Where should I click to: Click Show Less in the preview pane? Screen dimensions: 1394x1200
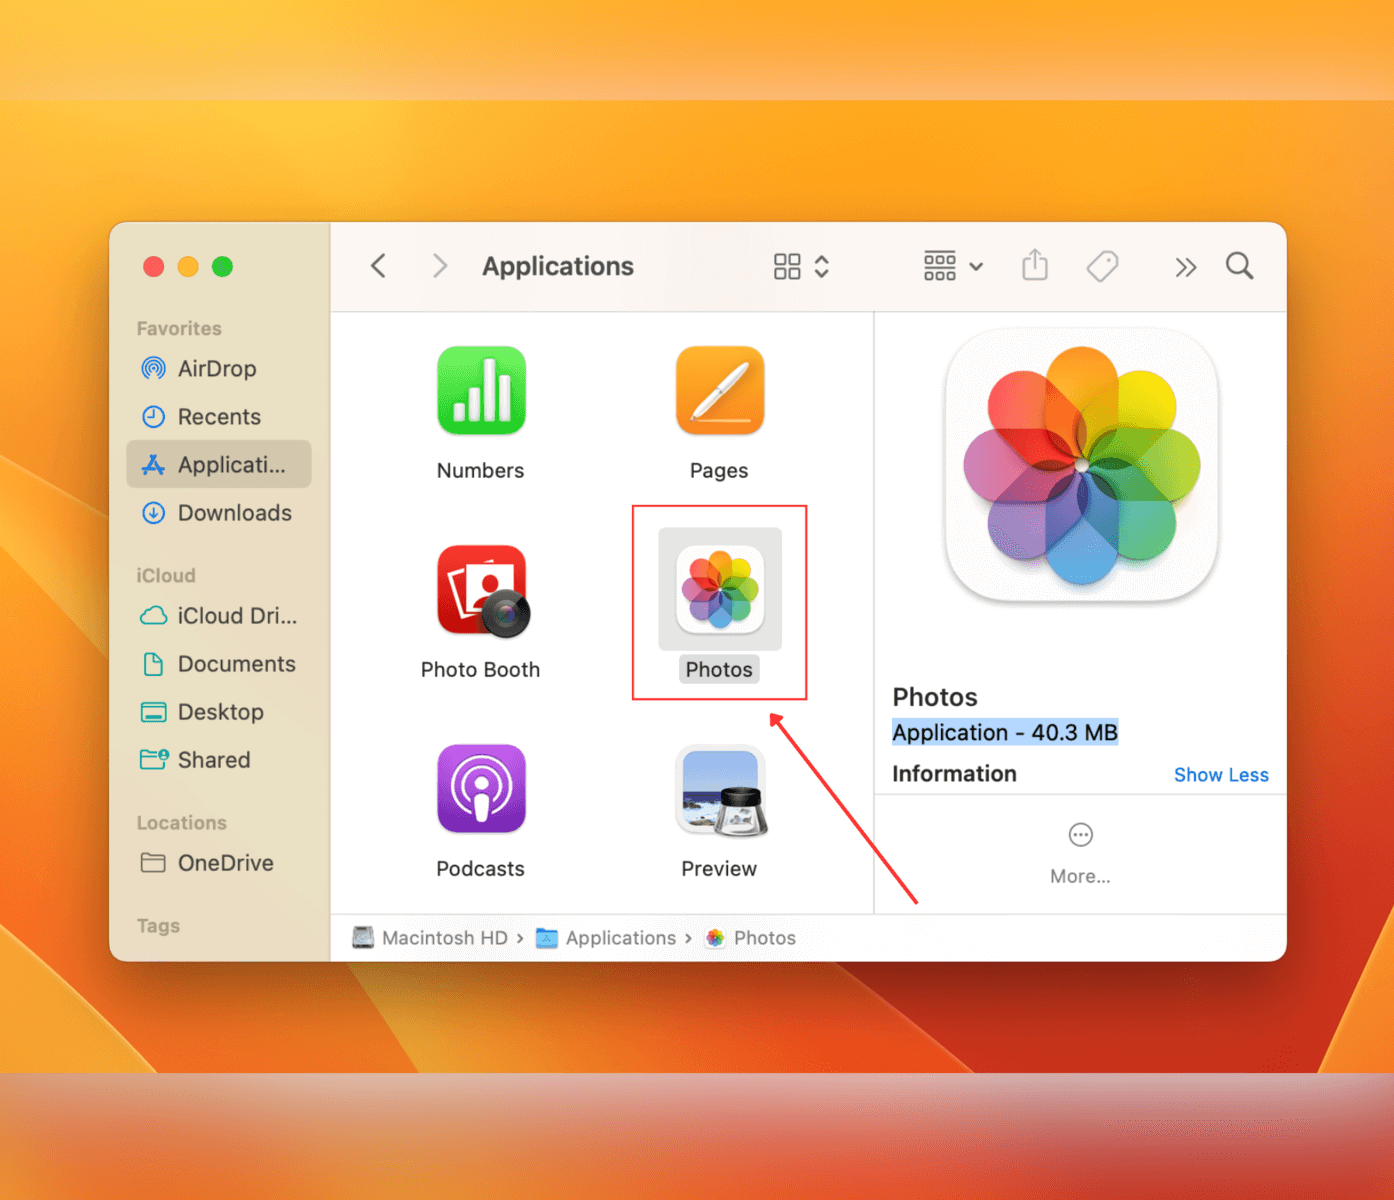(1221, 775)
